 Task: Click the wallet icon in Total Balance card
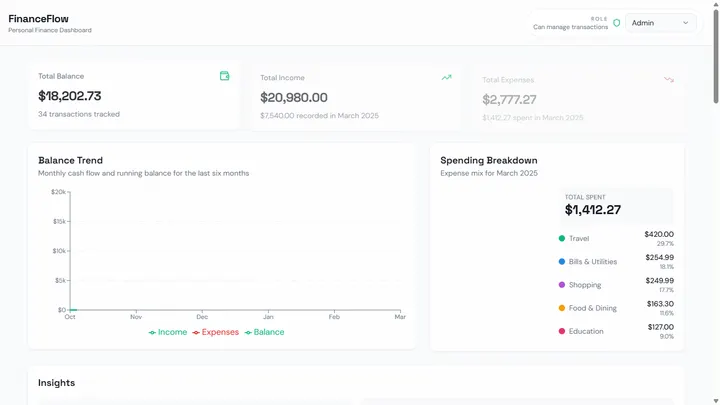pyautogui.click(x=225, y=76)
